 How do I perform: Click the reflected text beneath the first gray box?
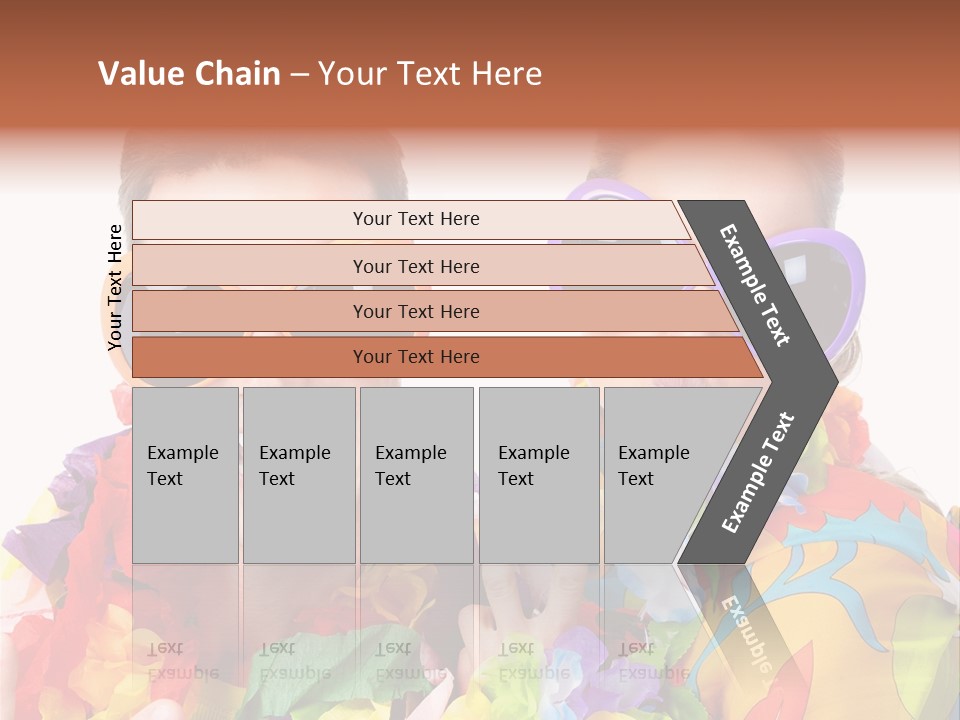pos(183,661)
